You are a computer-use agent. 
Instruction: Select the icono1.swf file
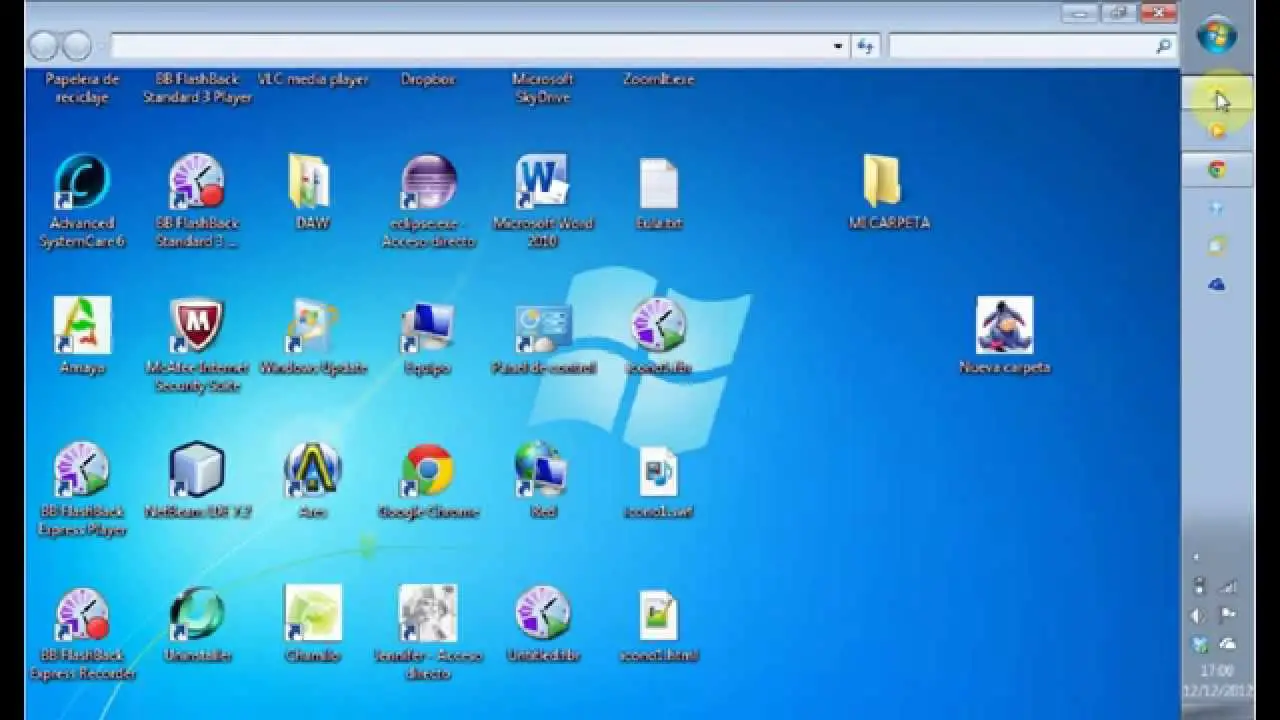(659, 472)
